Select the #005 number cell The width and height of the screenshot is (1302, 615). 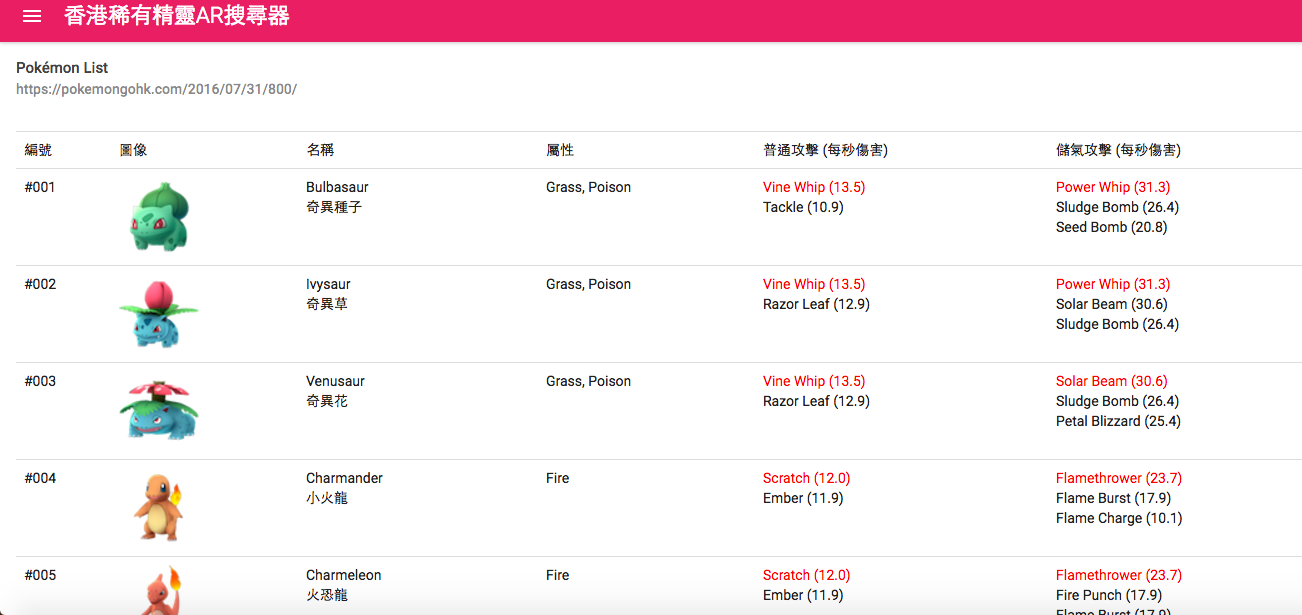pos(40,575)
